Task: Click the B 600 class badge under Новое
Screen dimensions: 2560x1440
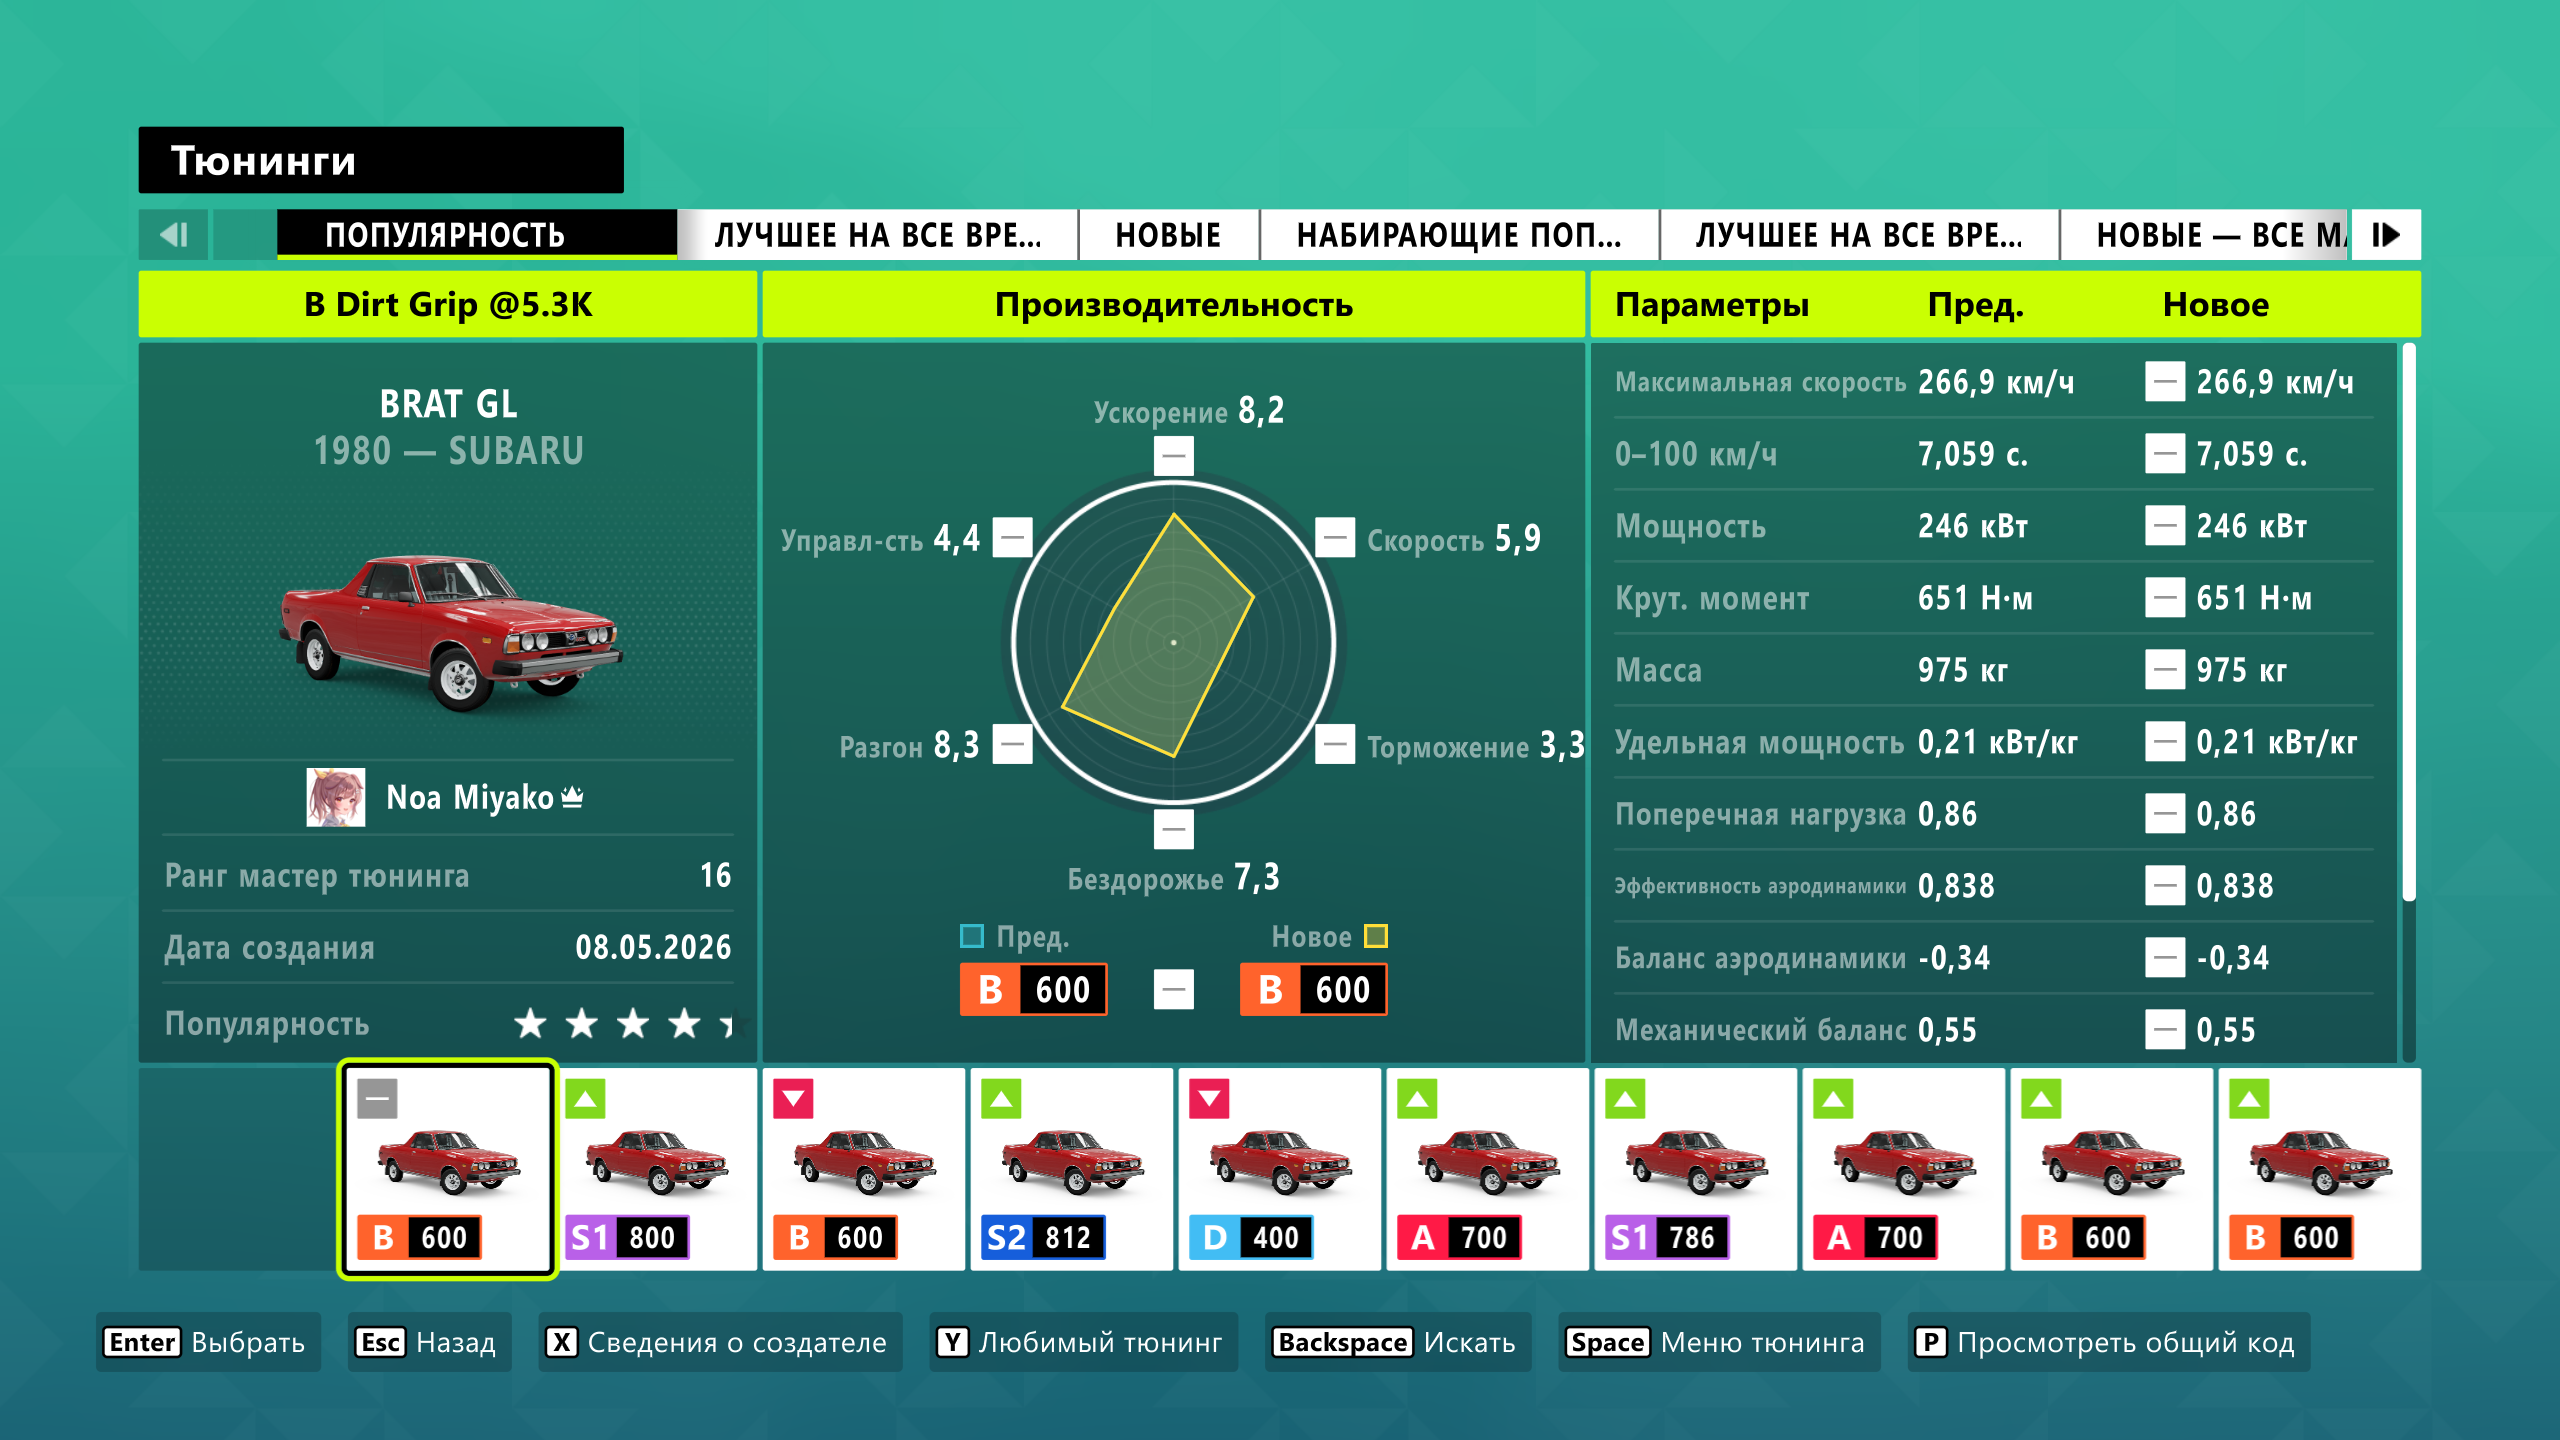Action: click(1313, 990)
